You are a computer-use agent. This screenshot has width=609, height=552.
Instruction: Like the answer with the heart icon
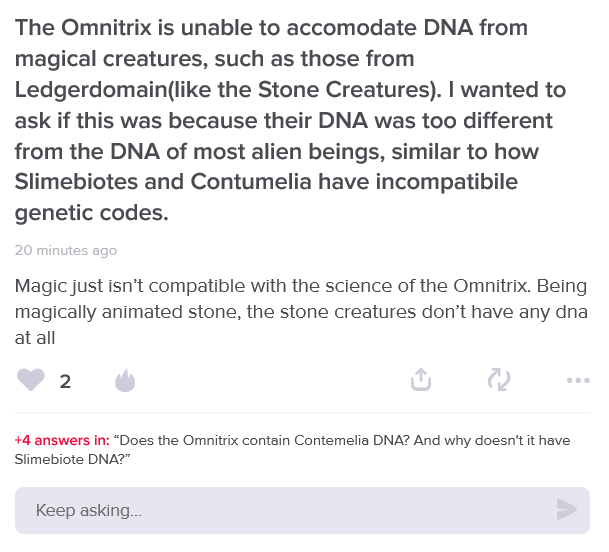32,380
